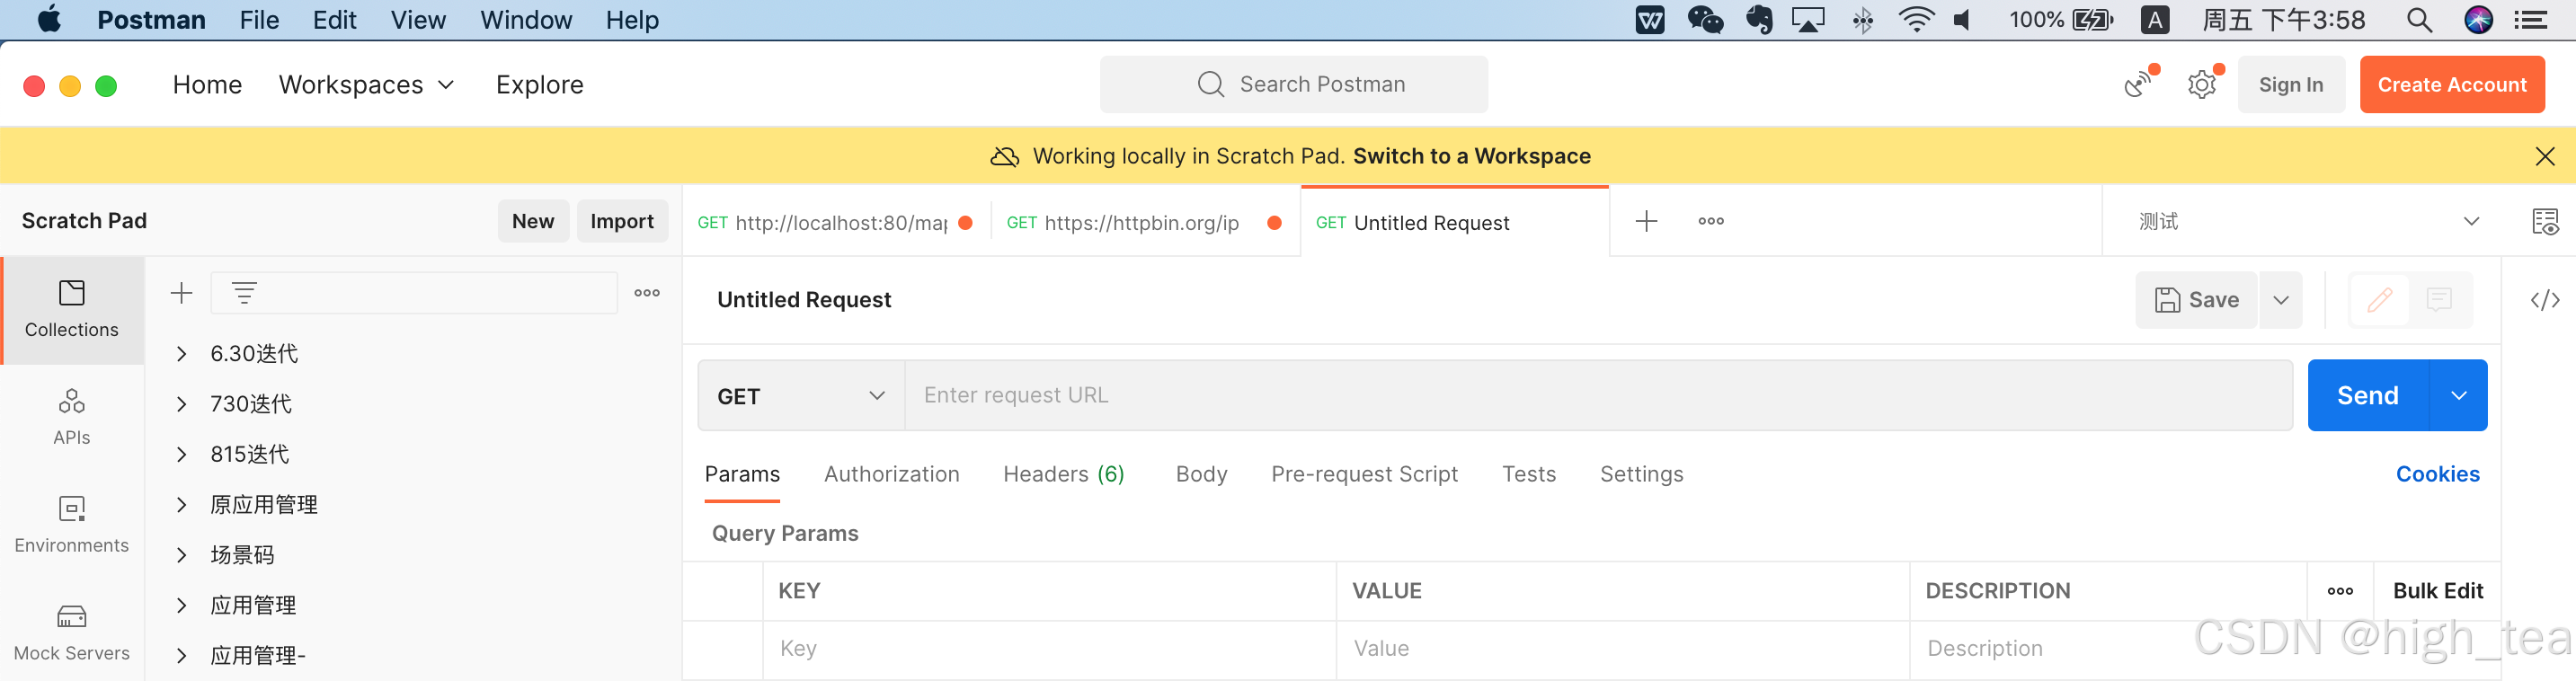Expand the 730迭代 collection
Image resolution: width=2576 pixels, height=681 pixels.
(181, 404)
